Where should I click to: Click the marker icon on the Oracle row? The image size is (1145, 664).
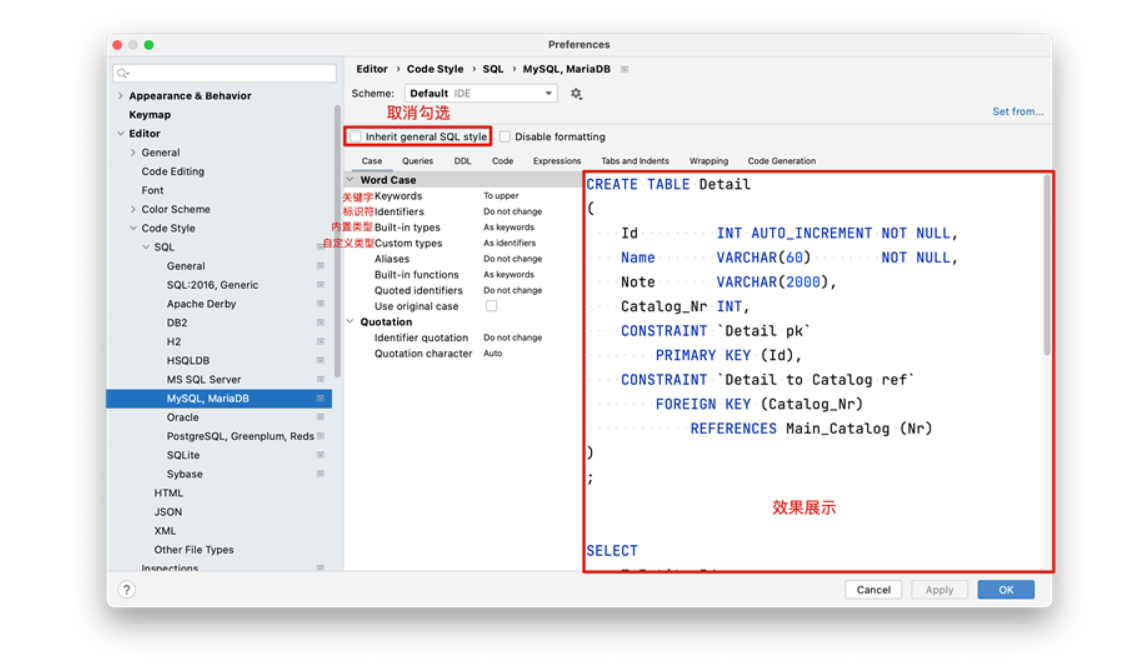click(320, 417)
